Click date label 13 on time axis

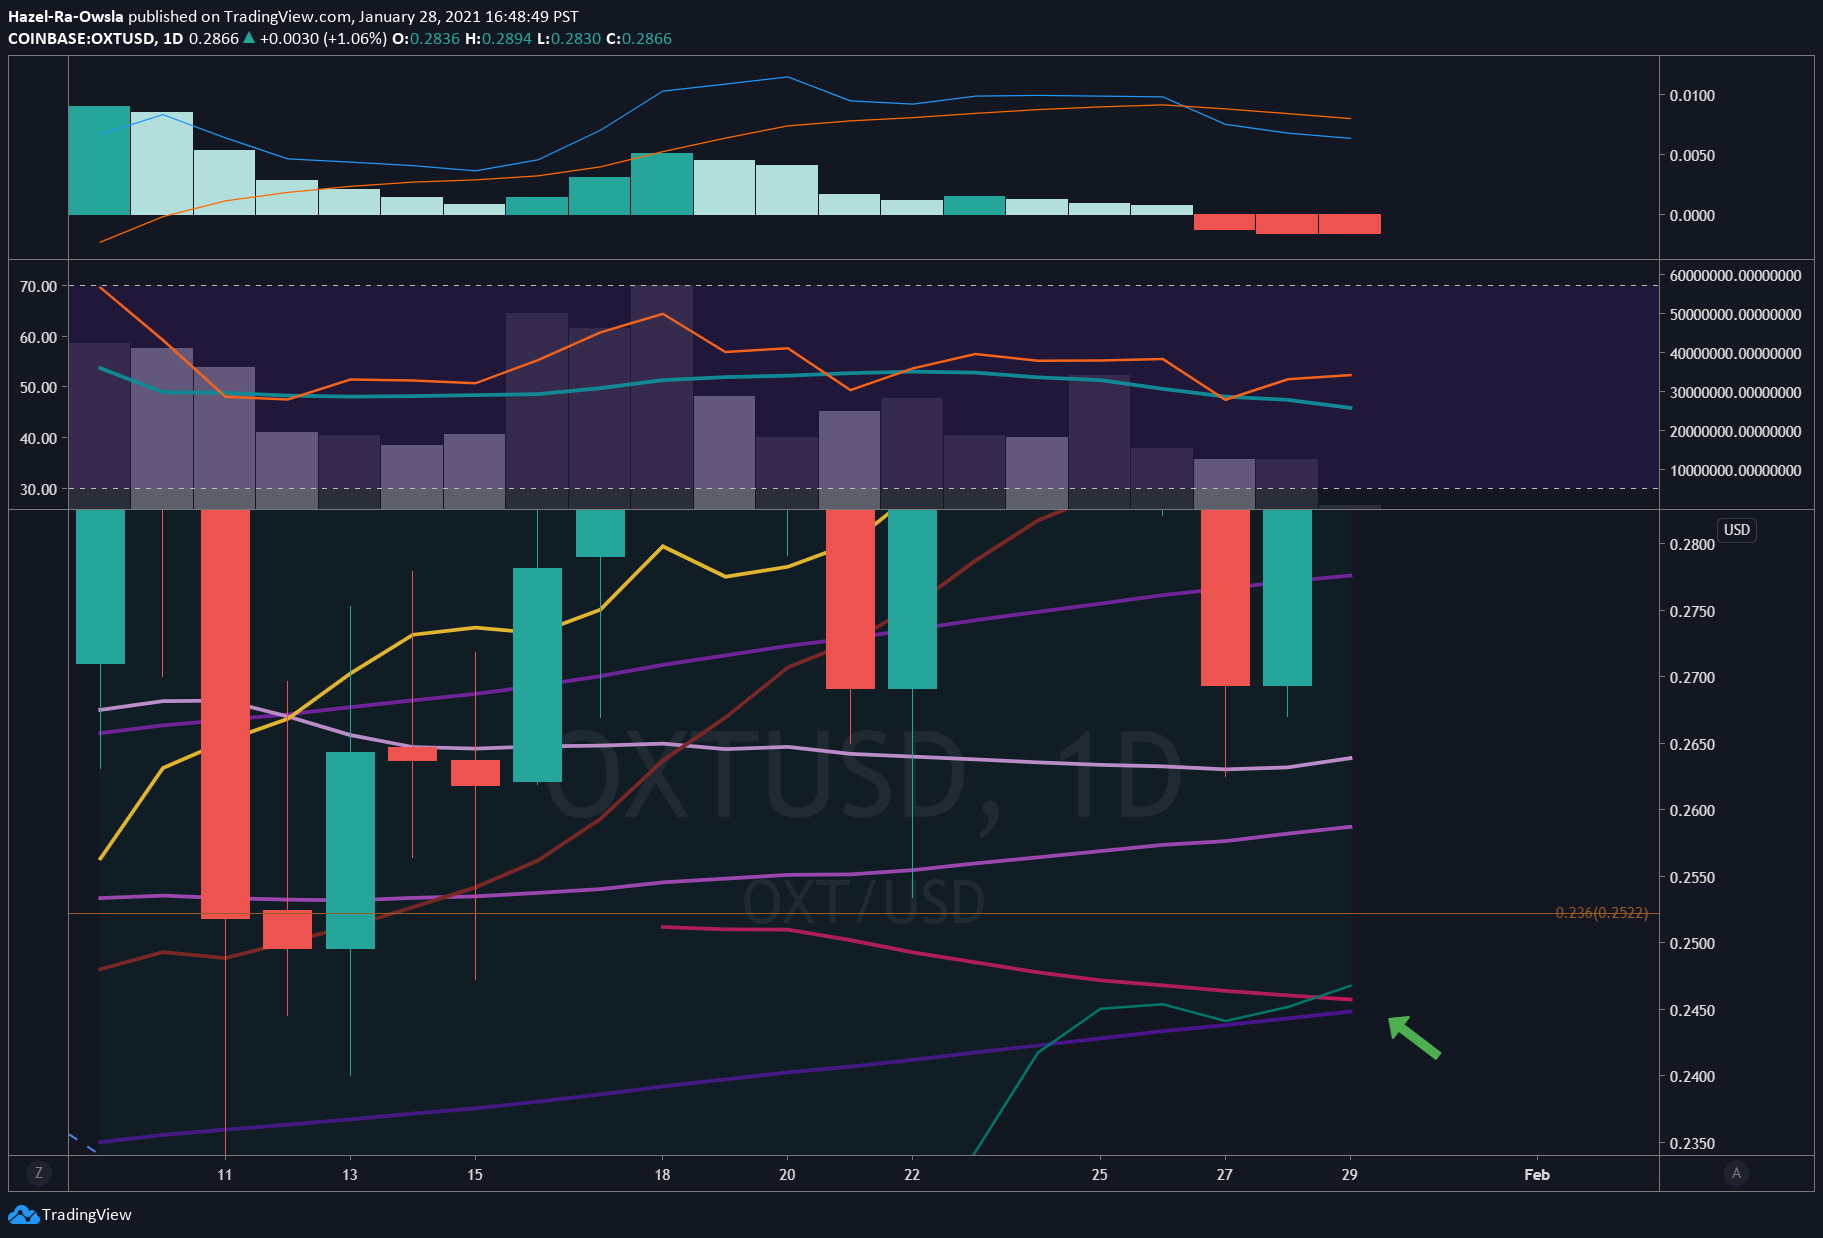[350, 1174]
